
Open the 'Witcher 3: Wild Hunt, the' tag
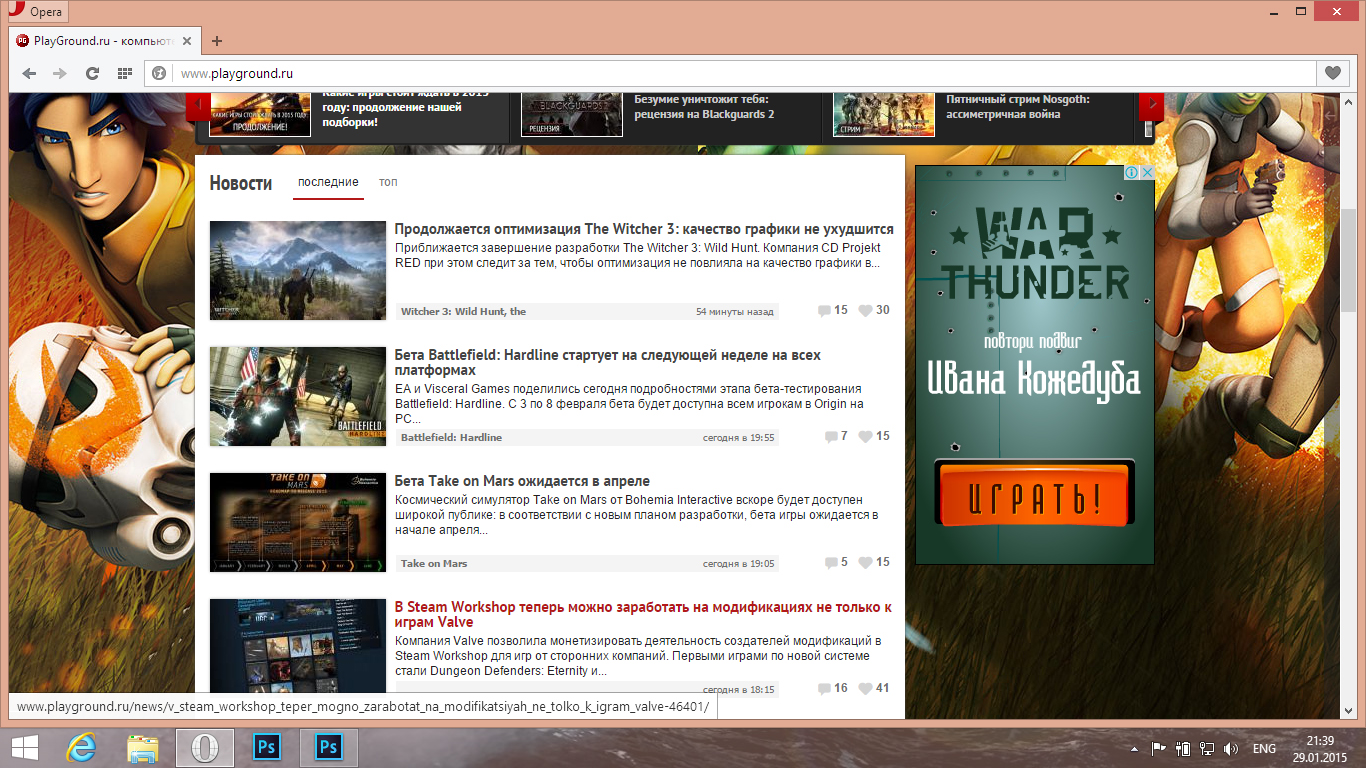tap(463, 311)
